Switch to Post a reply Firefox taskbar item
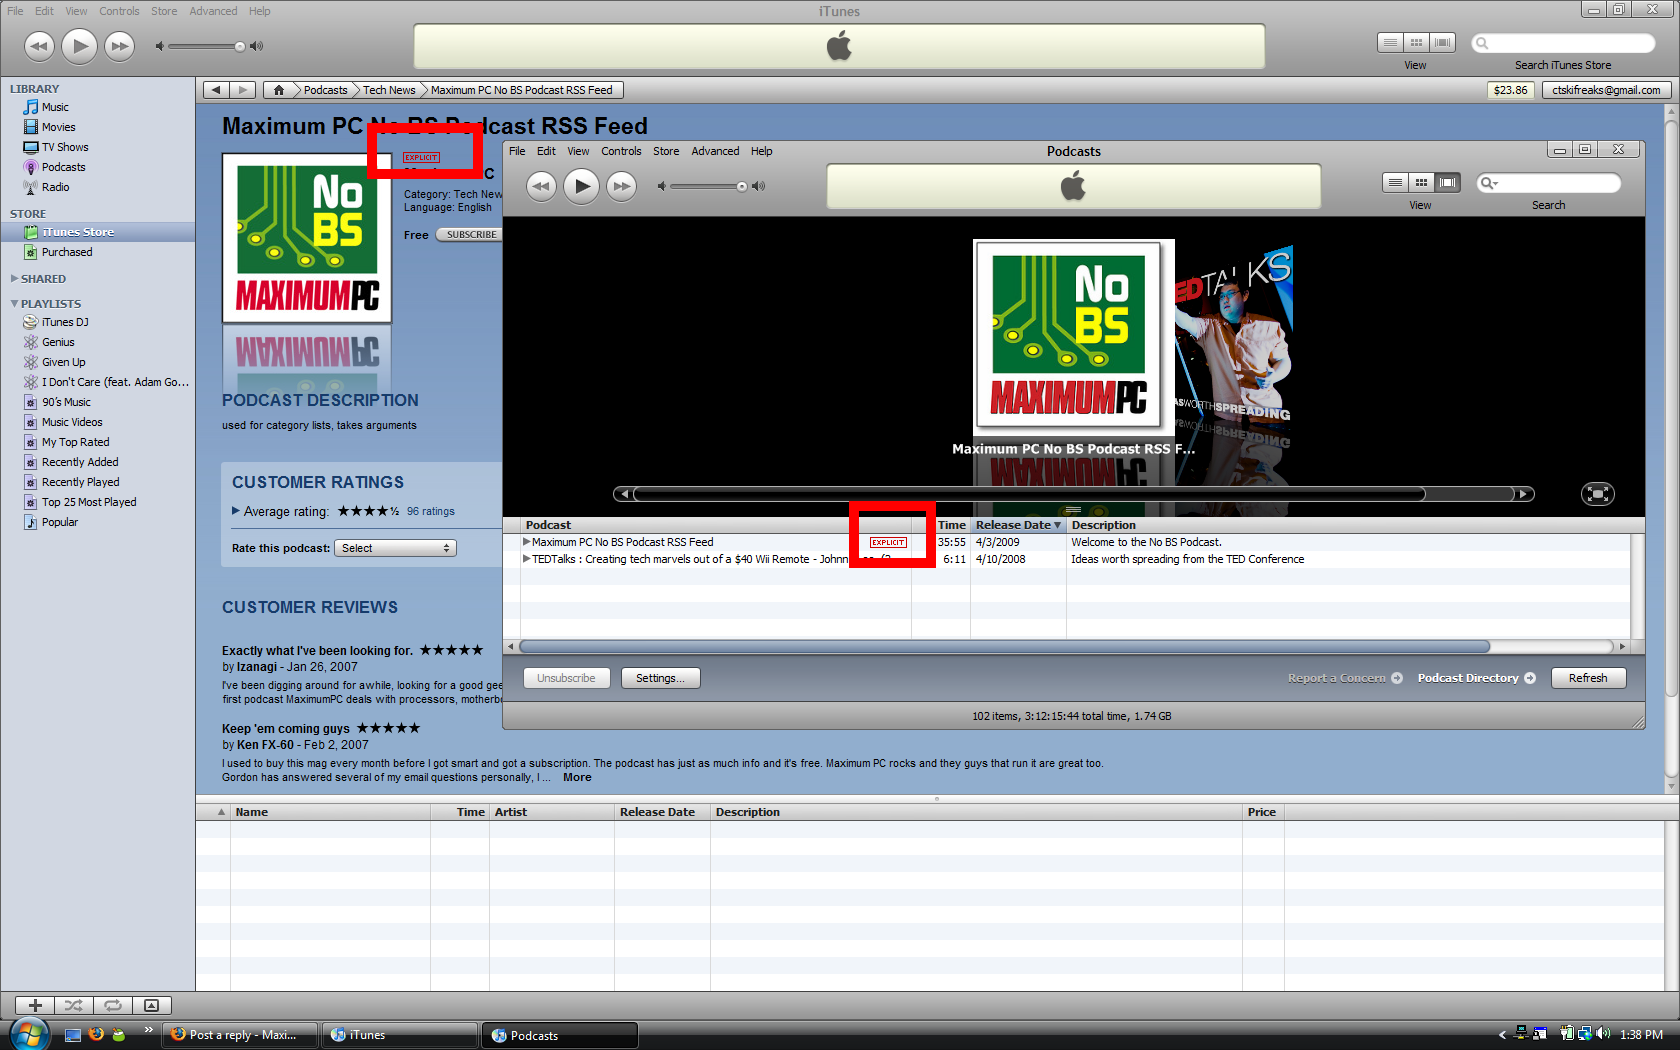Screen dimensions: 1680x1050 [x=240, y=1035]
